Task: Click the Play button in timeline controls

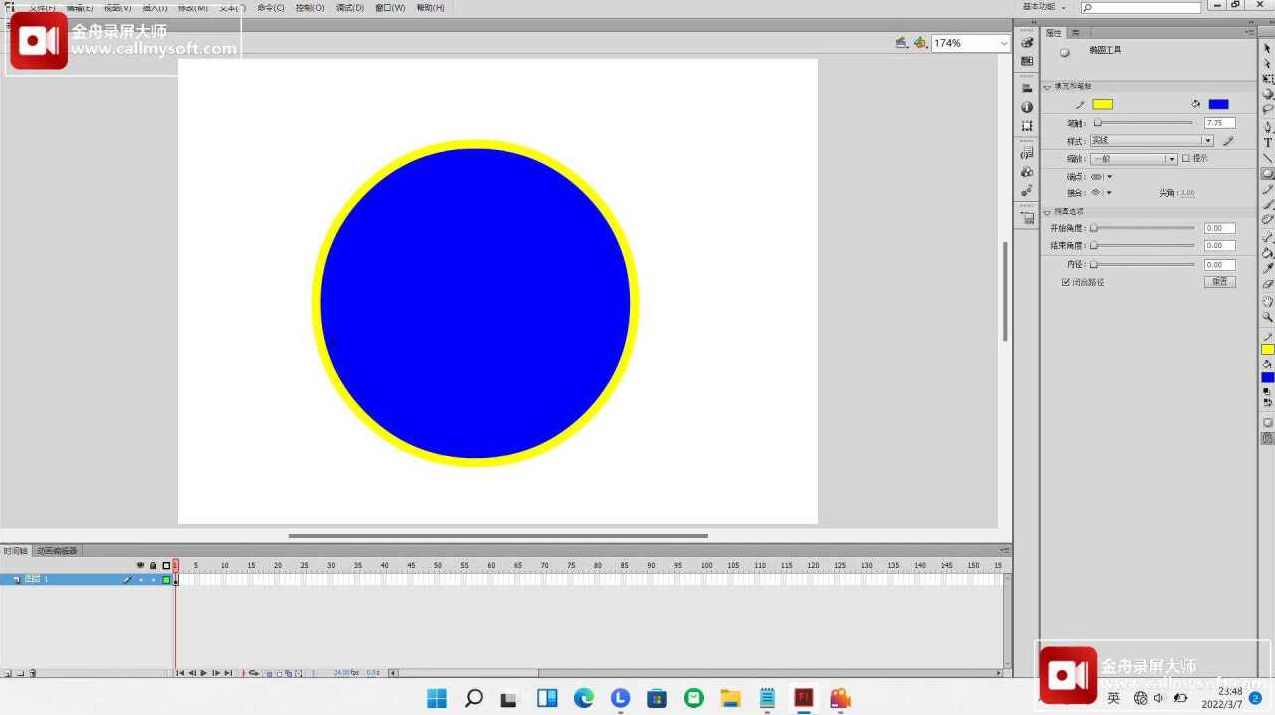Action: tap(203, 673)
